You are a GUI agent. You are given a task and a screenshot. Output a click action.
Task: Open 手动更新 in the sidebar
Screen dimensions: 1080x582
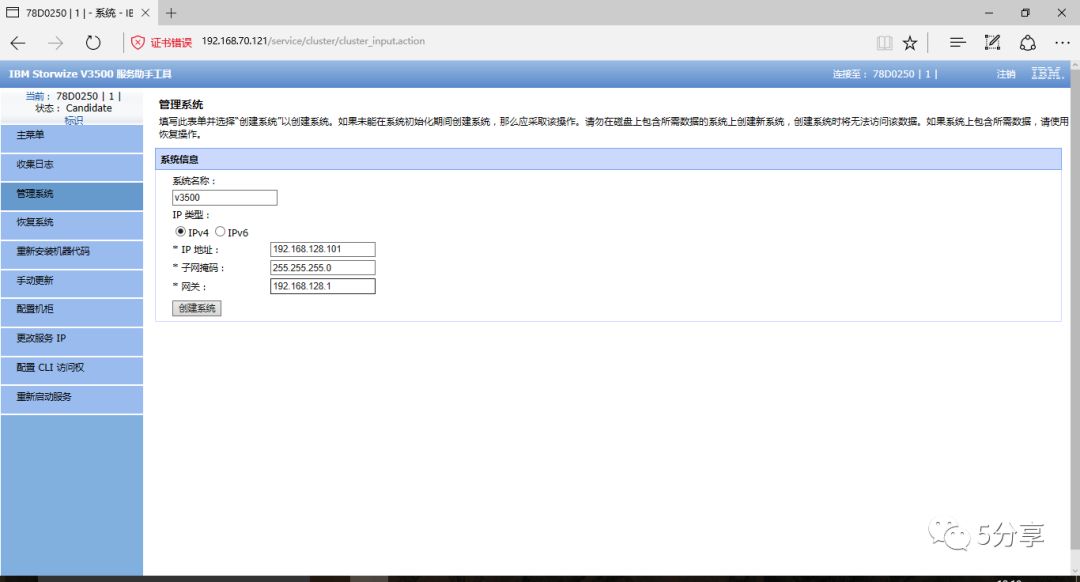pyautogui.click(x=72, y=283)
